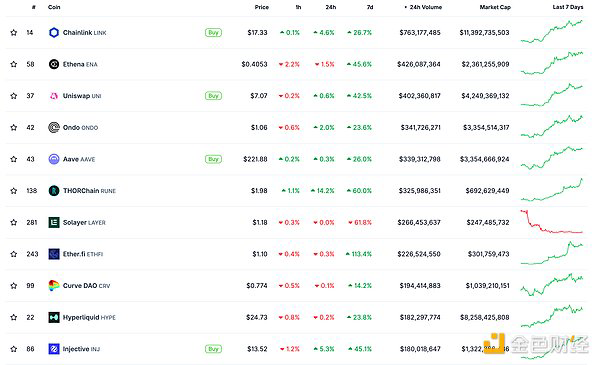Open THORChain 7-day sparkline chart
The image size is (600, 365).
pos(552,190)
